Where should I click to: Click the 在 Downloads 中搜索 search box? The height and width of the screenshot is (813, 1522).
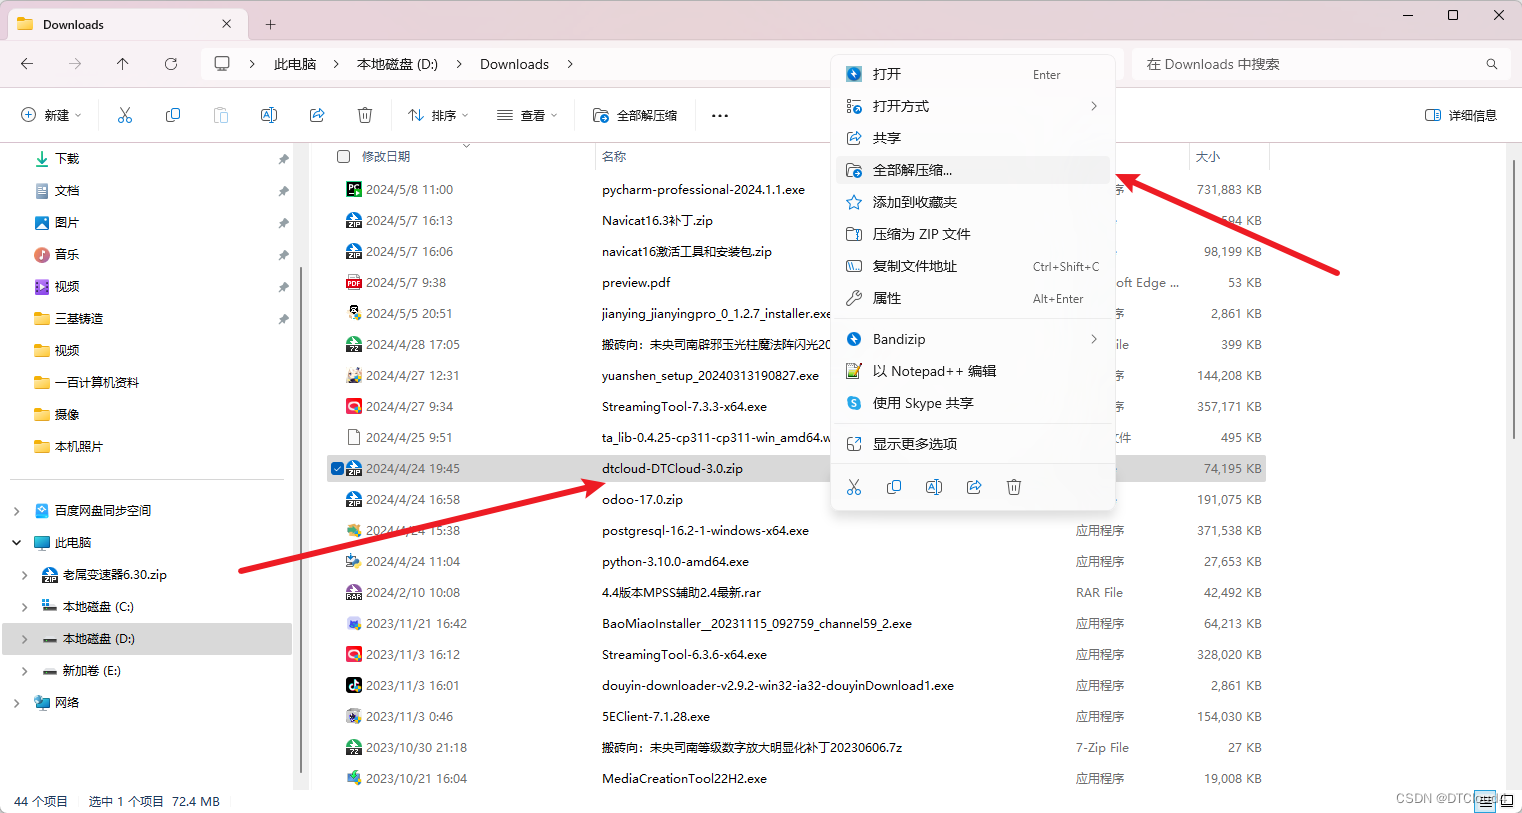click(x=1290, y=63)
